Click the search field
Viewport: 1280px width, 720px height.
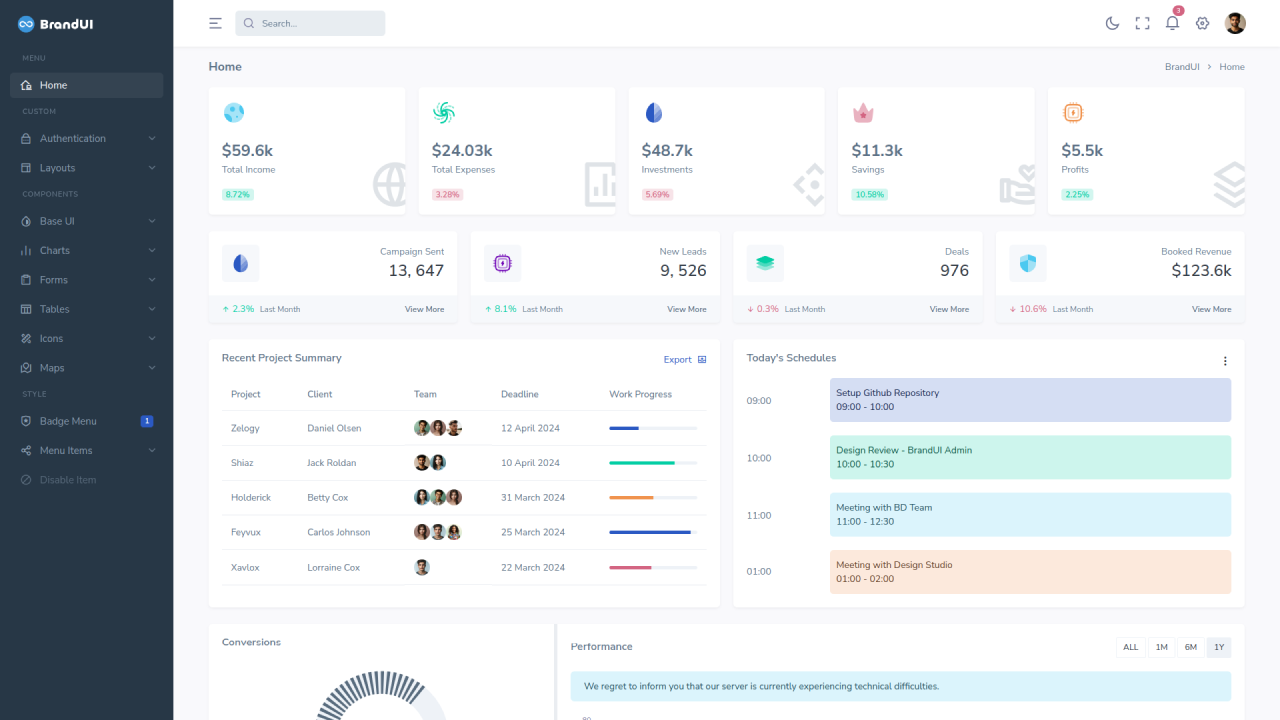(x=310, y=23)
